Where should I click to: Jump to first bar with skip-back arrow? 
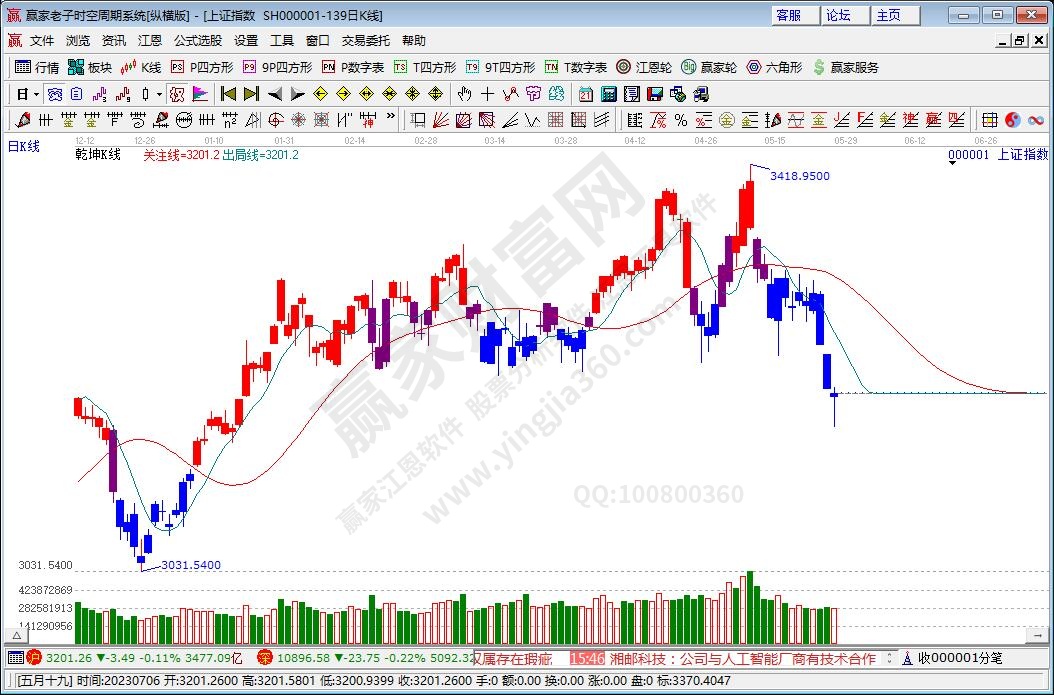coord(228,94)
